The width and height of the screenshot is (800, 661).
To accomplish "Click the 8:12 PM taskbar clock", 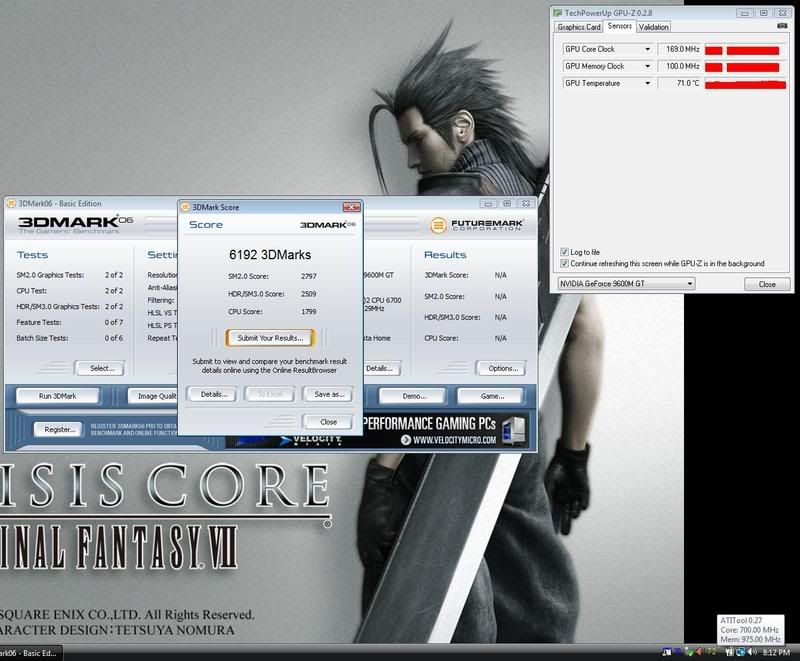I will [x=776, y=652].
